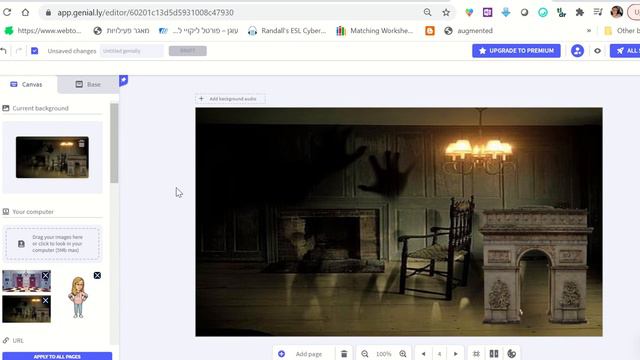
Task: Preview the genially with the eye icon
Action: point(598,51)
